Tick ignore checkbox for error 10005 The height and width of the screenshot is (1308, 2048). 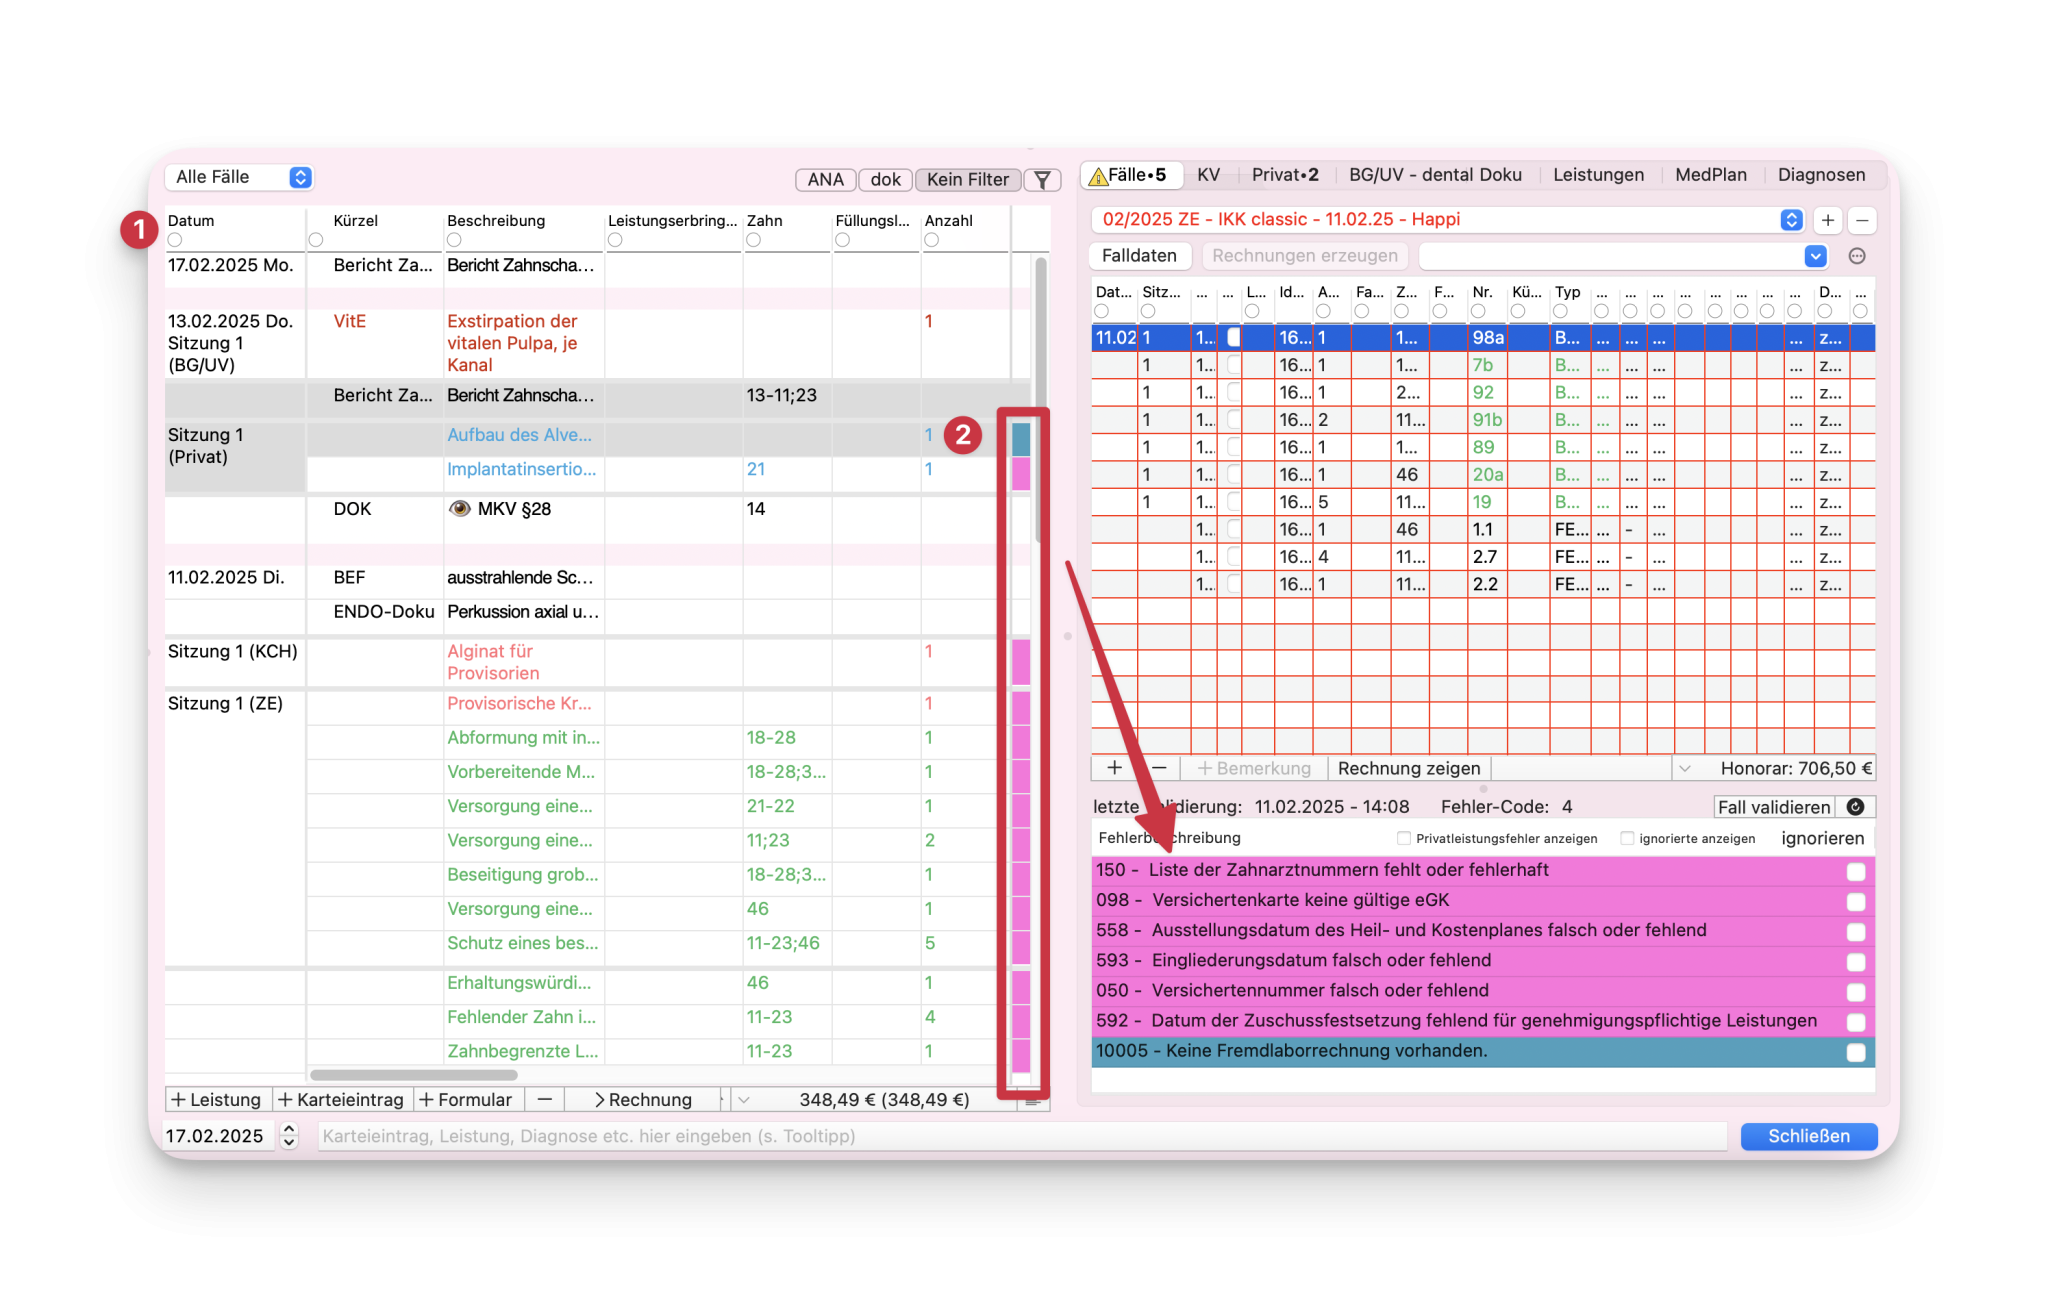[x=1856, y=1052]
